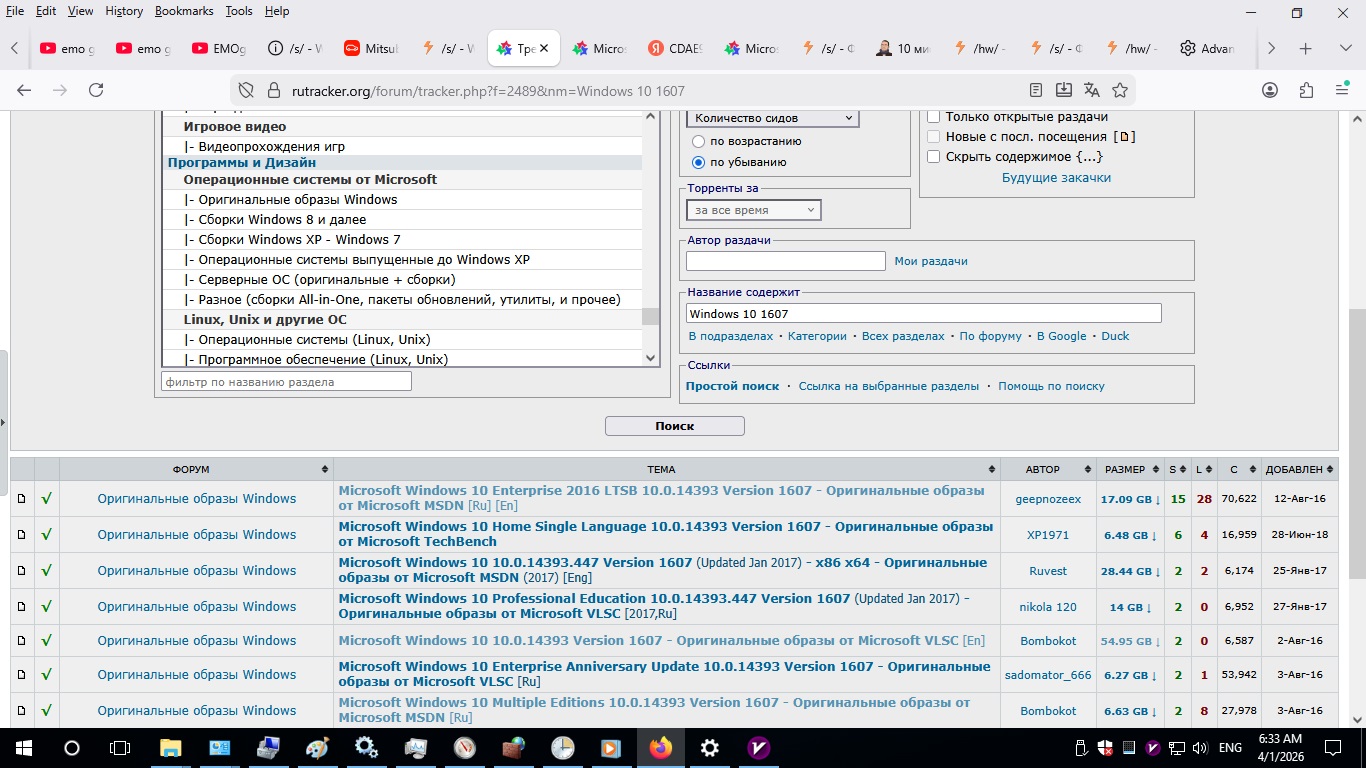Open the 'Будущие закачки' link
Image resolution: width=1366 pixels, height=768 pixels.
click(1056, 178)
